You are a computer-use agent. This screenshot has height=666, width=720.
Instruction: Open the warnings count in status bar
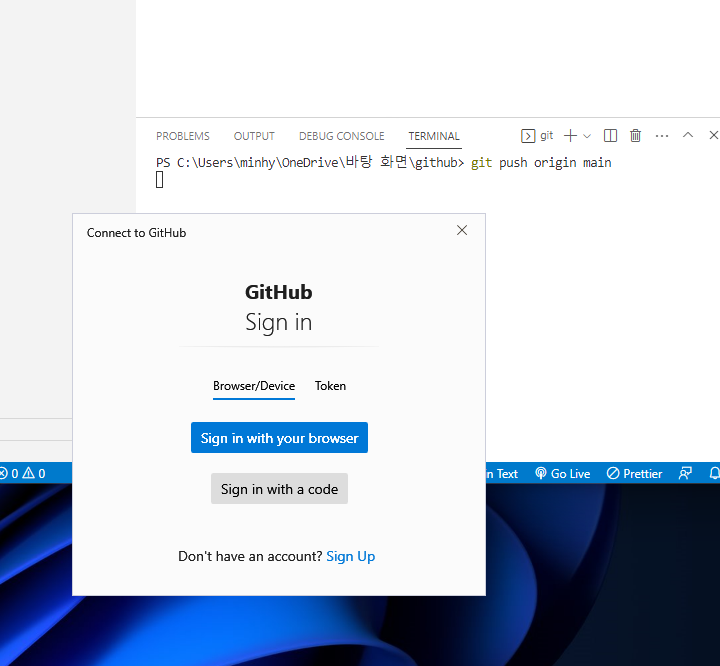click(34, 473)
